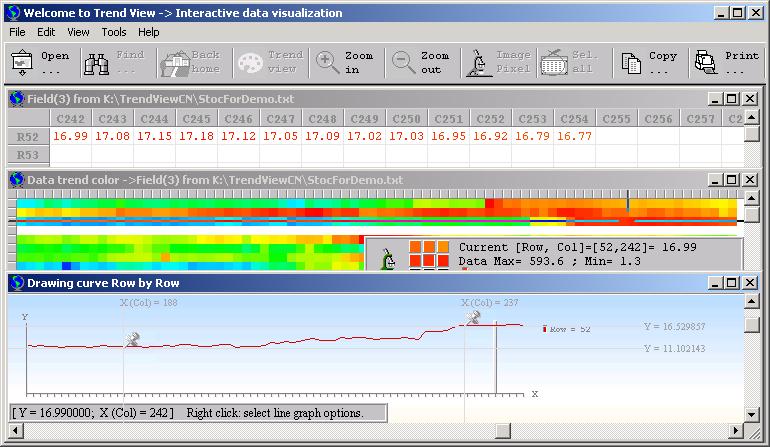This screenshot has width=770, height=447.
Task: Click the Trend view palette icon
Action: [x=250, y=63]
